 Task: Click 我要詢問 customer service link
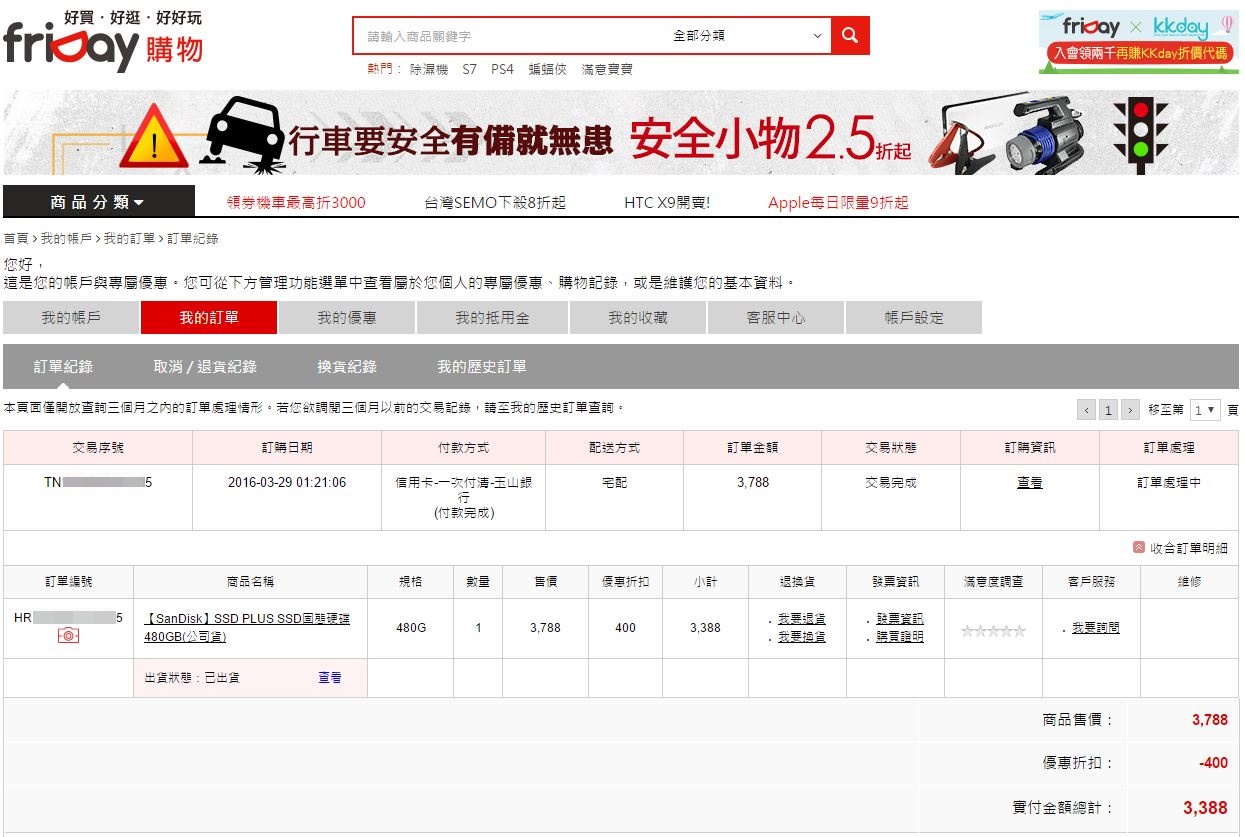point(1095,628)
